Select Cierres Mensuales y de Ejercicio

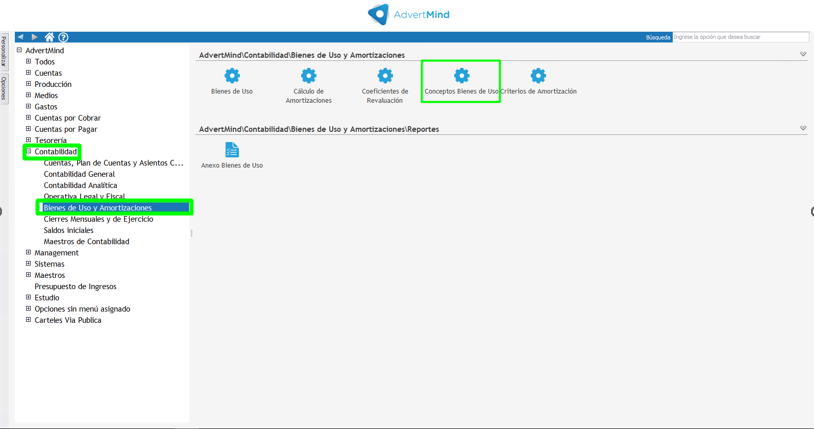98,219
